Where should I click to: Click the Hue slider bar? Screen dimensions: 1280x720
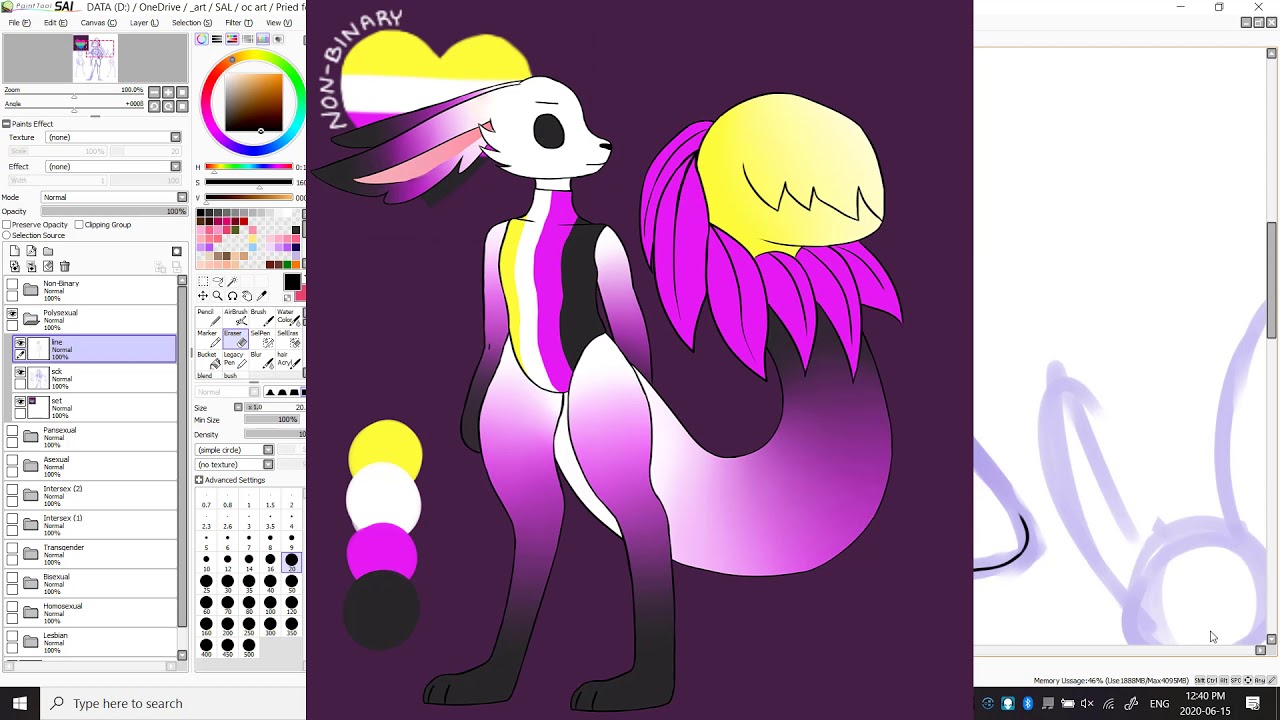pyautogui.click(x=249, y=167)
